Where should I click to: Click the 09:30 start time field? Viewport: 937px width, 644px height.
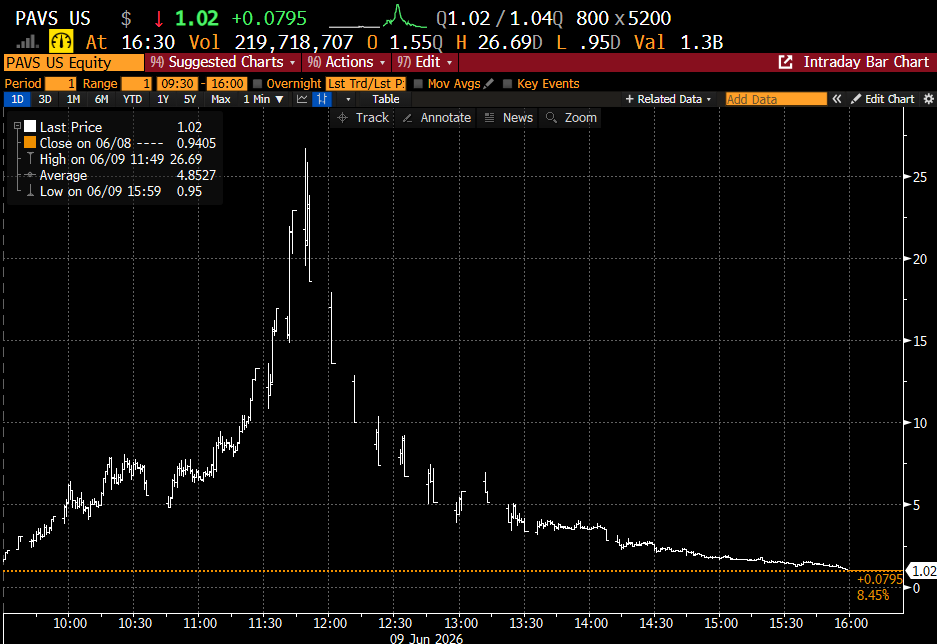[177, 84]
